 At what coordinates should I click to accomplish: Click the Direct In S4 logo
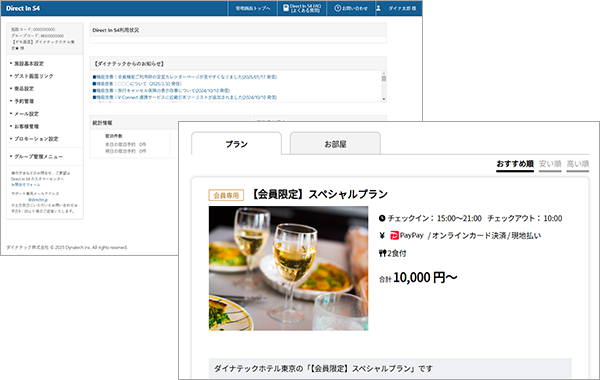tap(23, 8)
